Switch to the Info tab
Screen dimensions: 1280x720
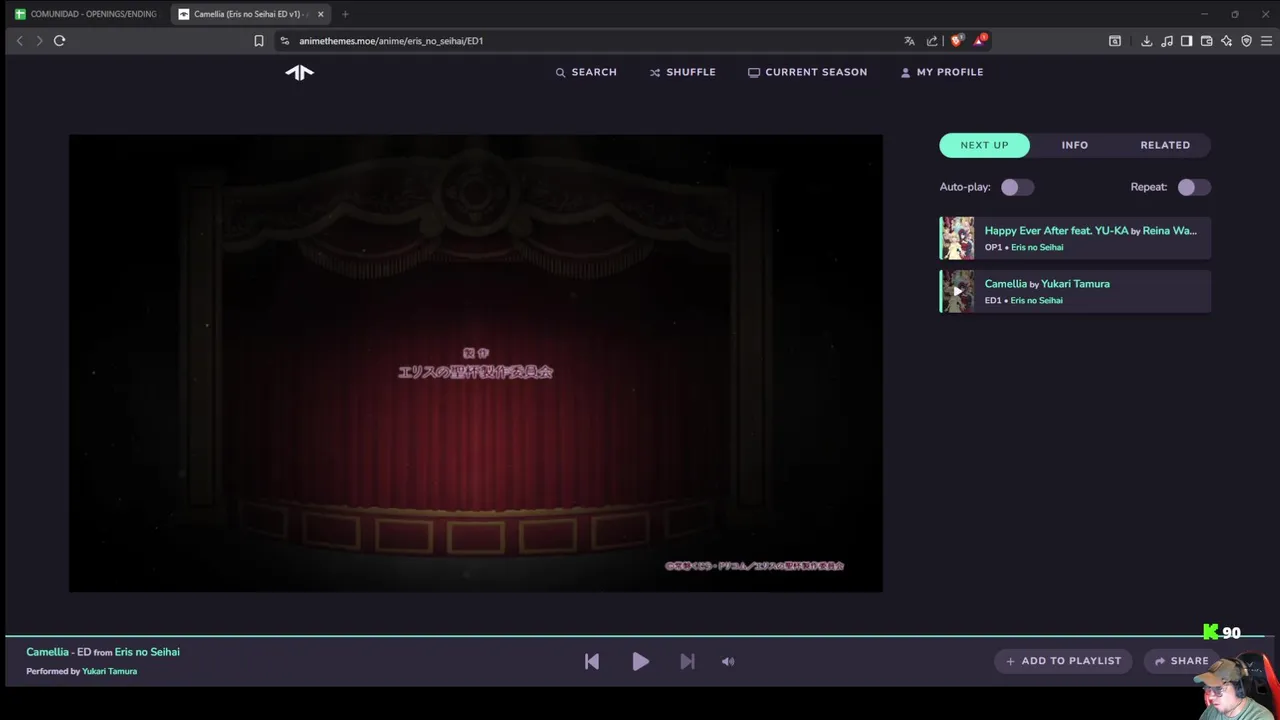tap(1074, 145)
